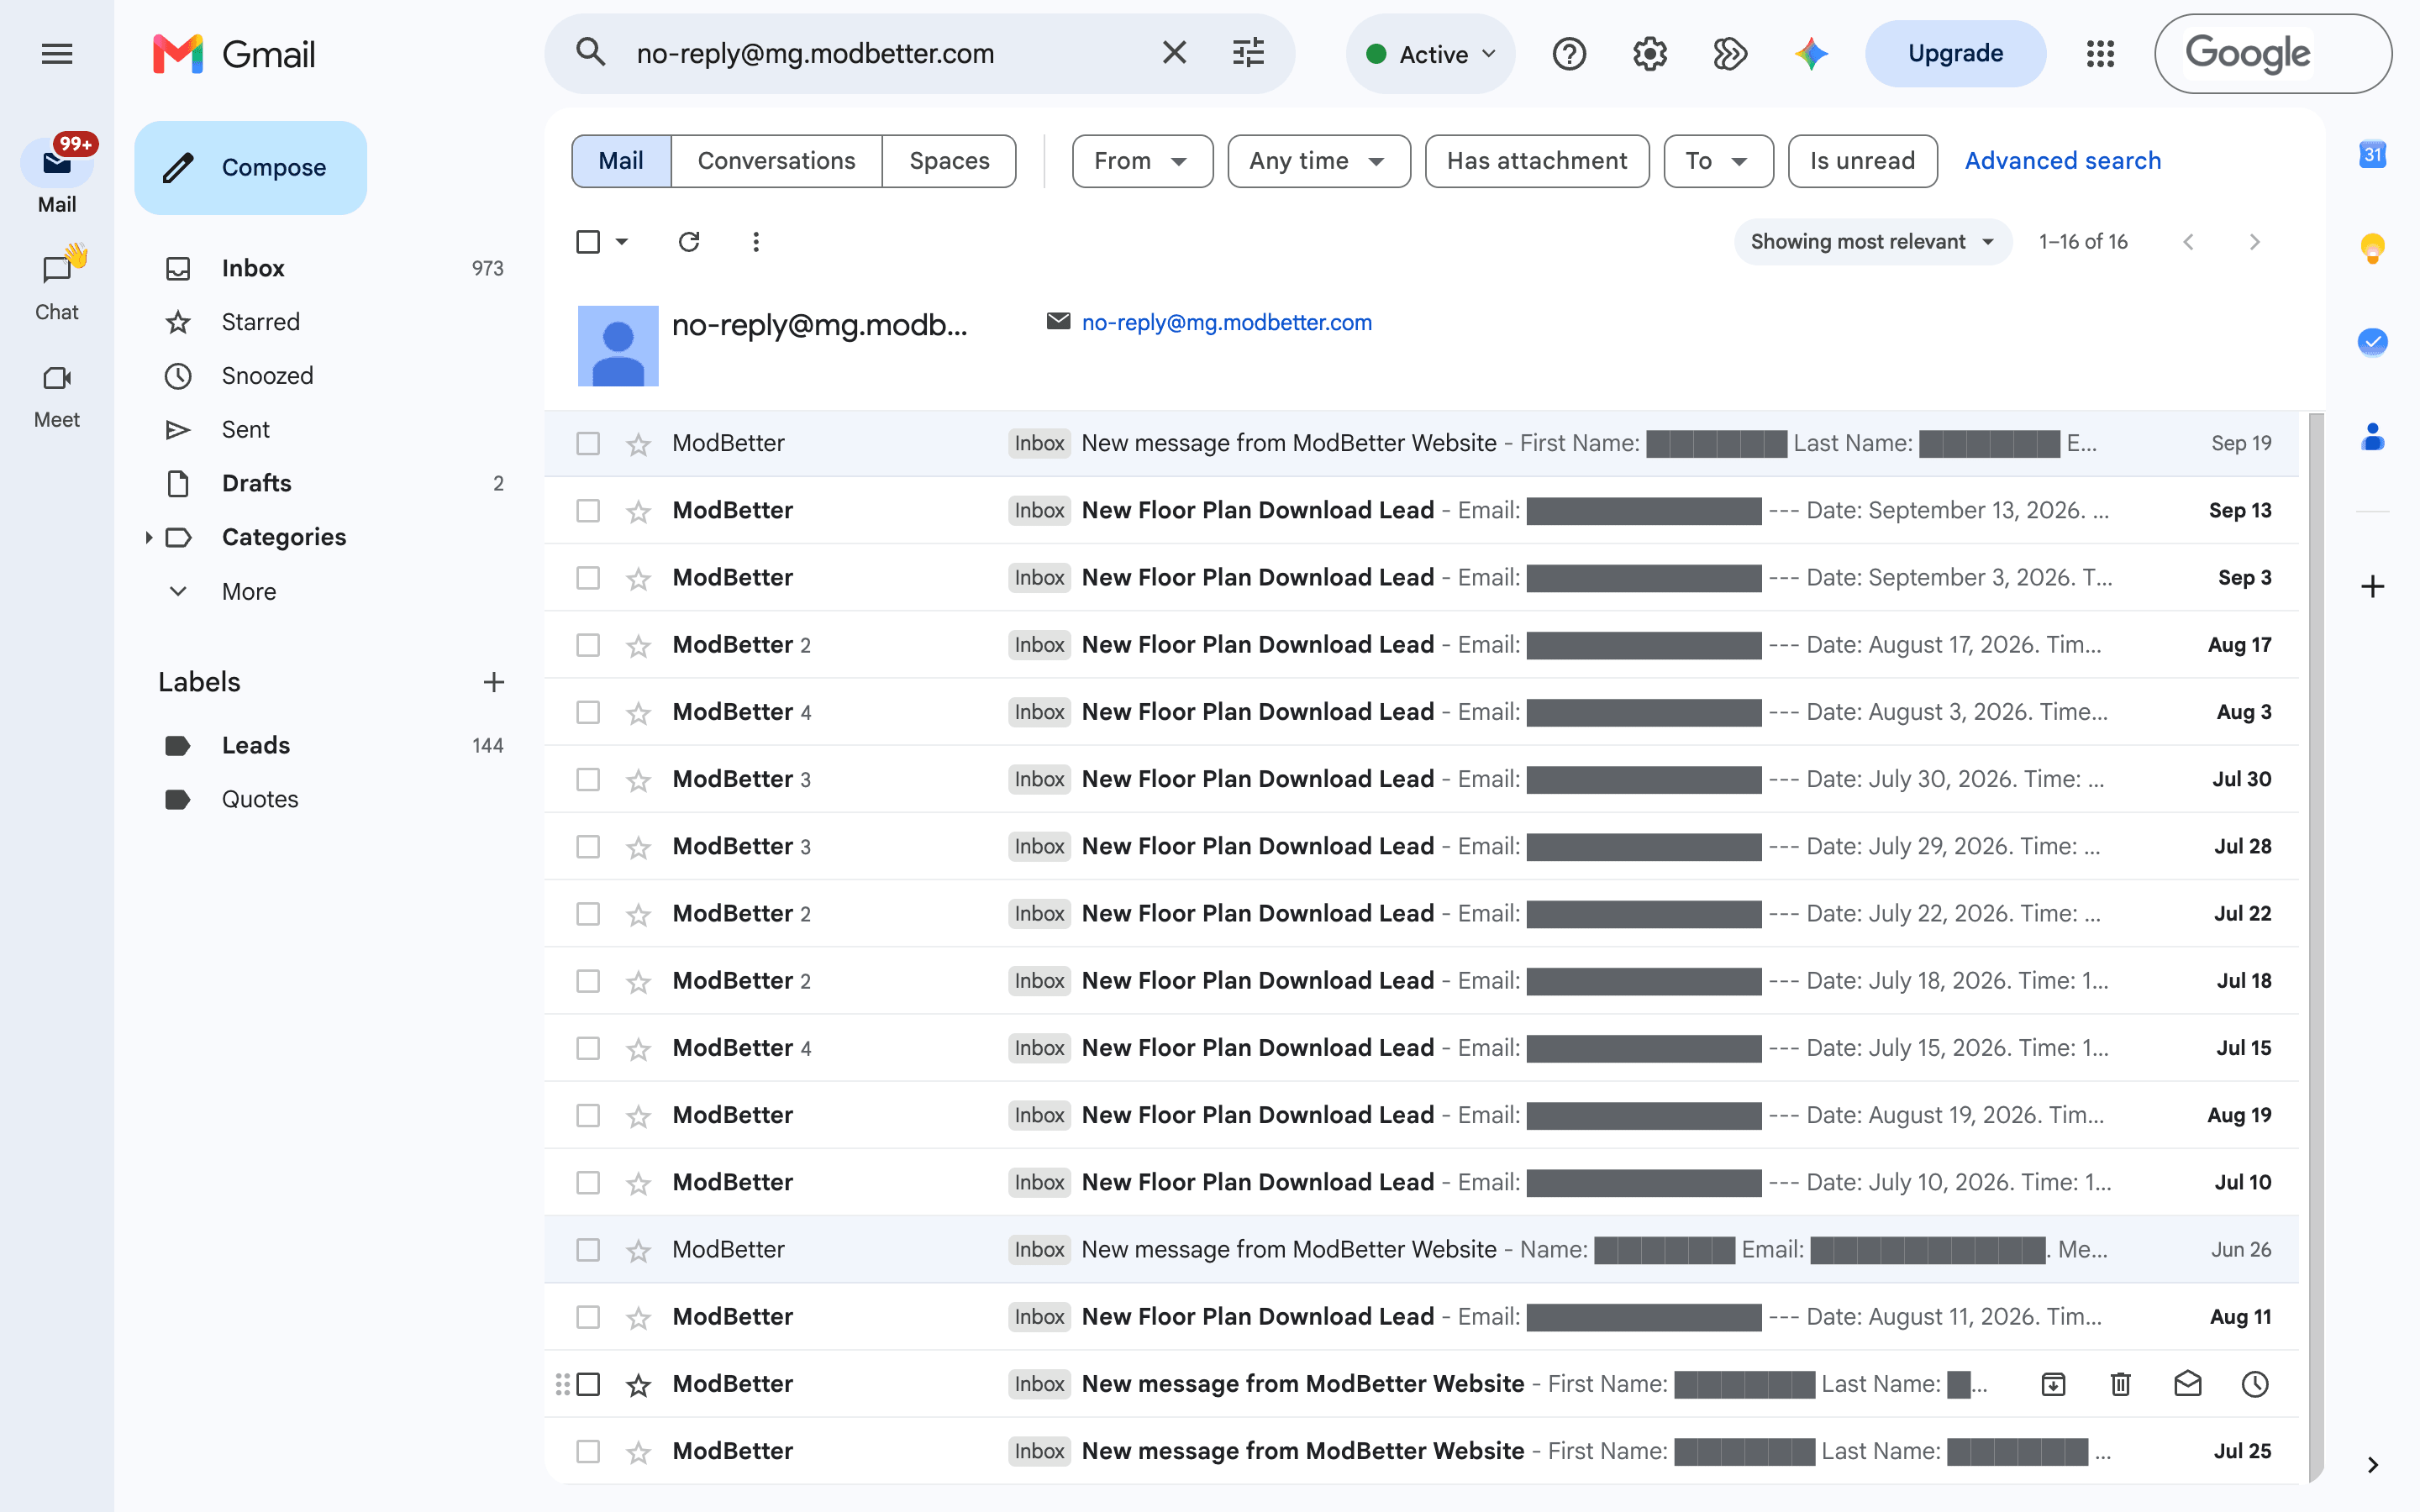Image resolution: width=2420 pixels, height=1512 pixels.
Task: Switch to the Conversations tab
Action: click(776, 161)
